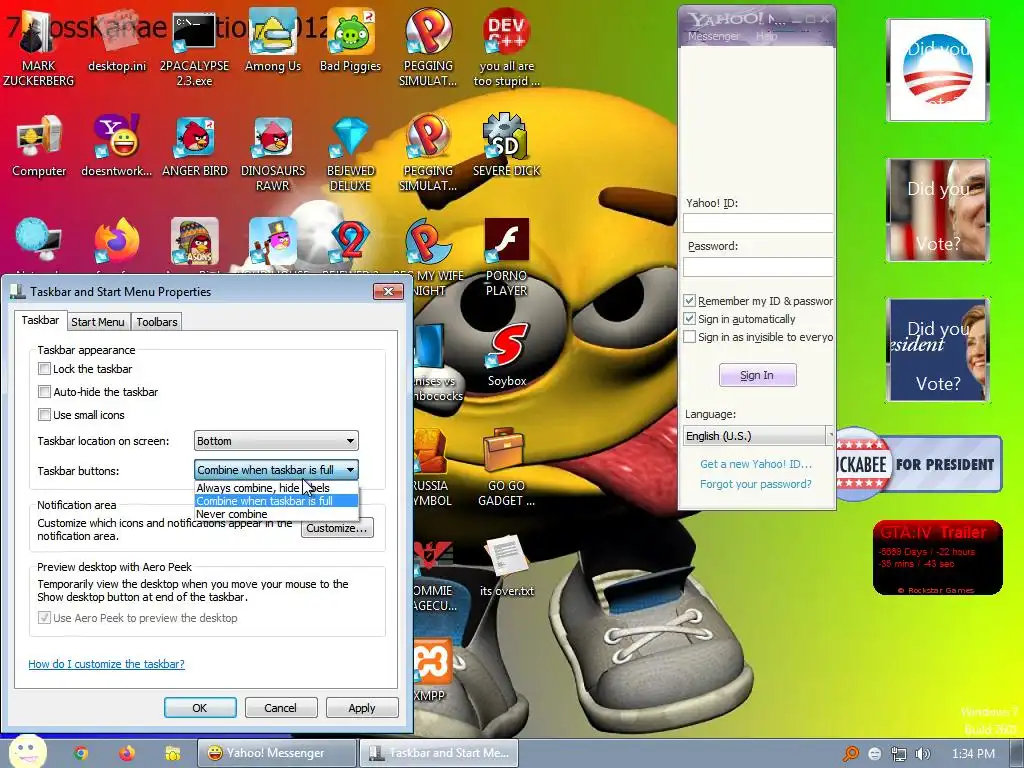Switch to the Toolbars tab
Viewport: 1024px width, 768px height.
coord(157,322)
